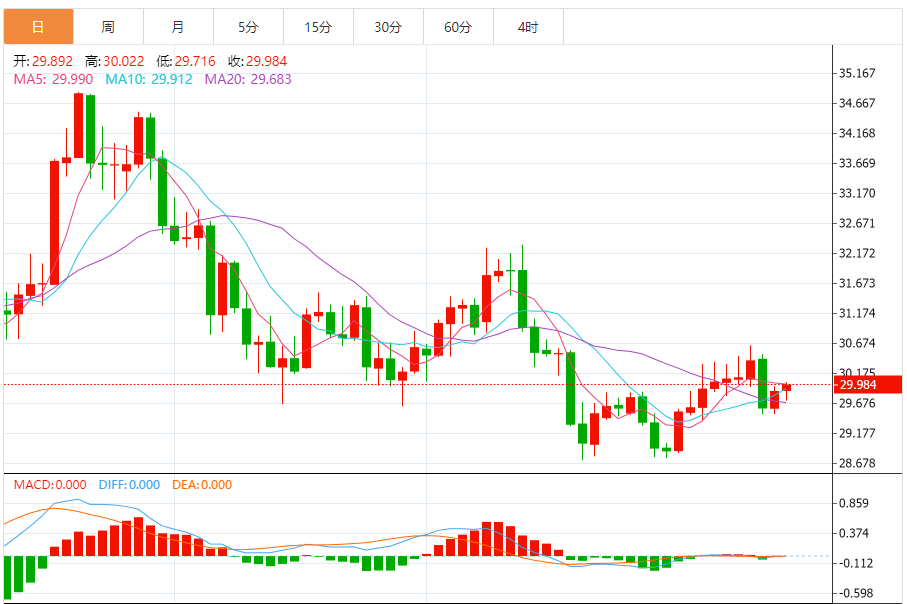Click the -0.598 MACD axis label
Screen dimensions: 907x604
[856, 594]
